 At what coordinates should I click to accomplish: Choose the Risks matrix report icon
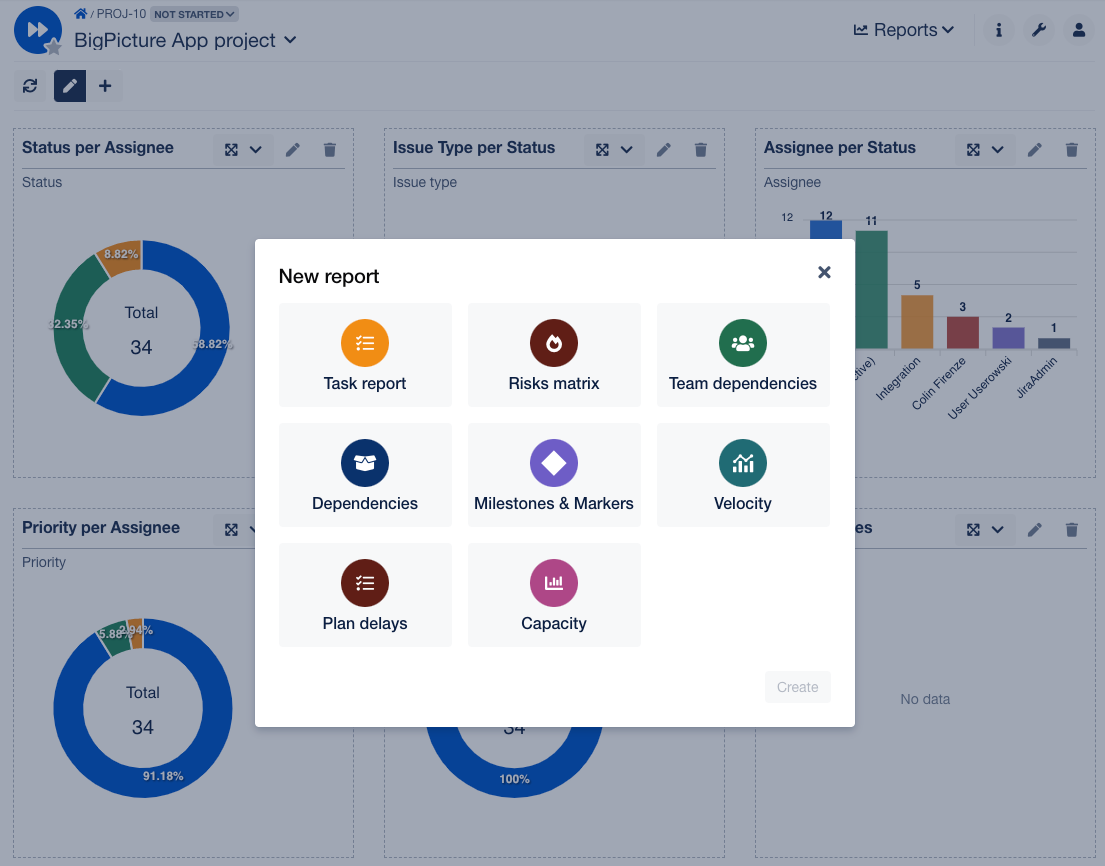coord(554,343)
